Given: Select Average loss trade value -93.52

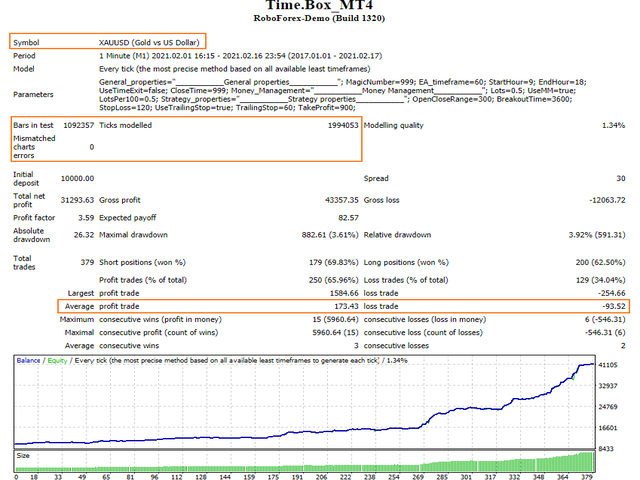Looking at the screenshot, I should coord(613,306).
